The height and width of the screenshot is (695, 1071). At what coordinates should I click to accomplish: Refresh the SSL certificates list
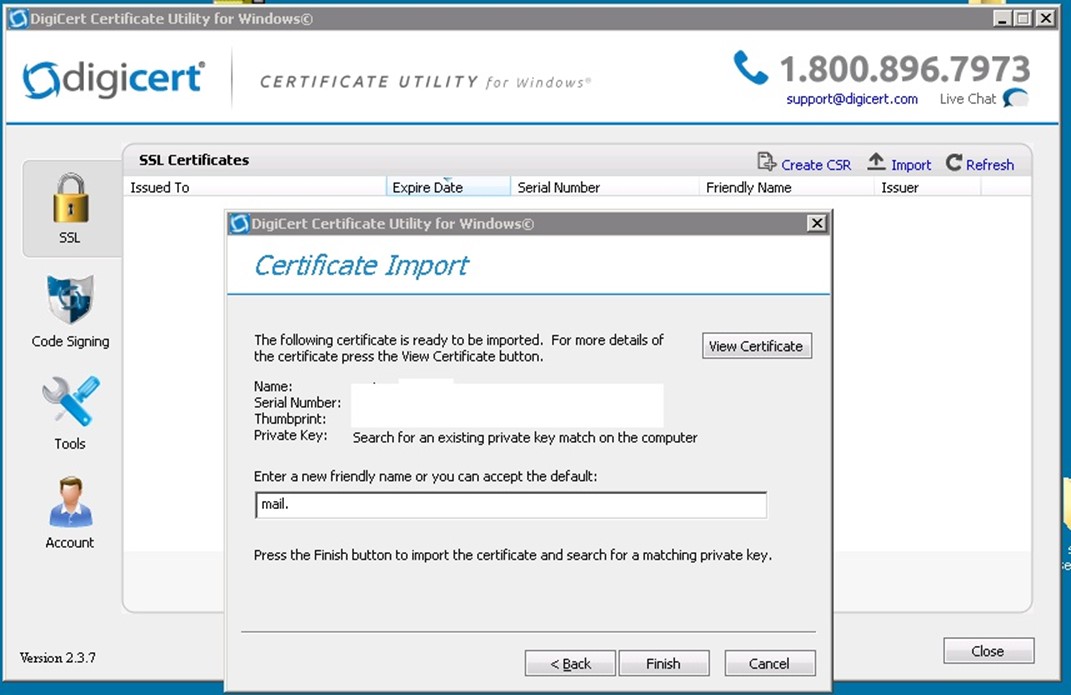990,165
